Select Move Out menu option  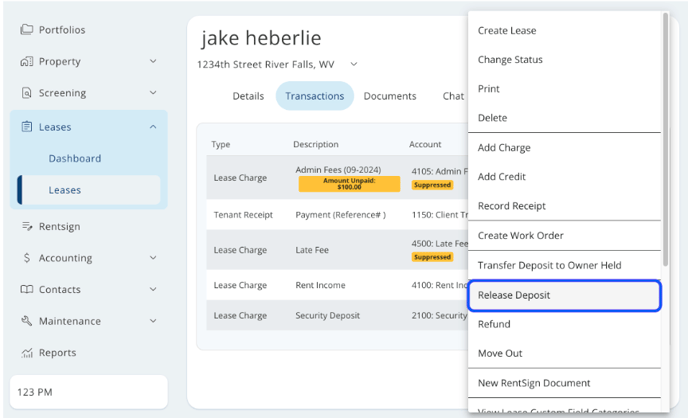tap(500, 353)
